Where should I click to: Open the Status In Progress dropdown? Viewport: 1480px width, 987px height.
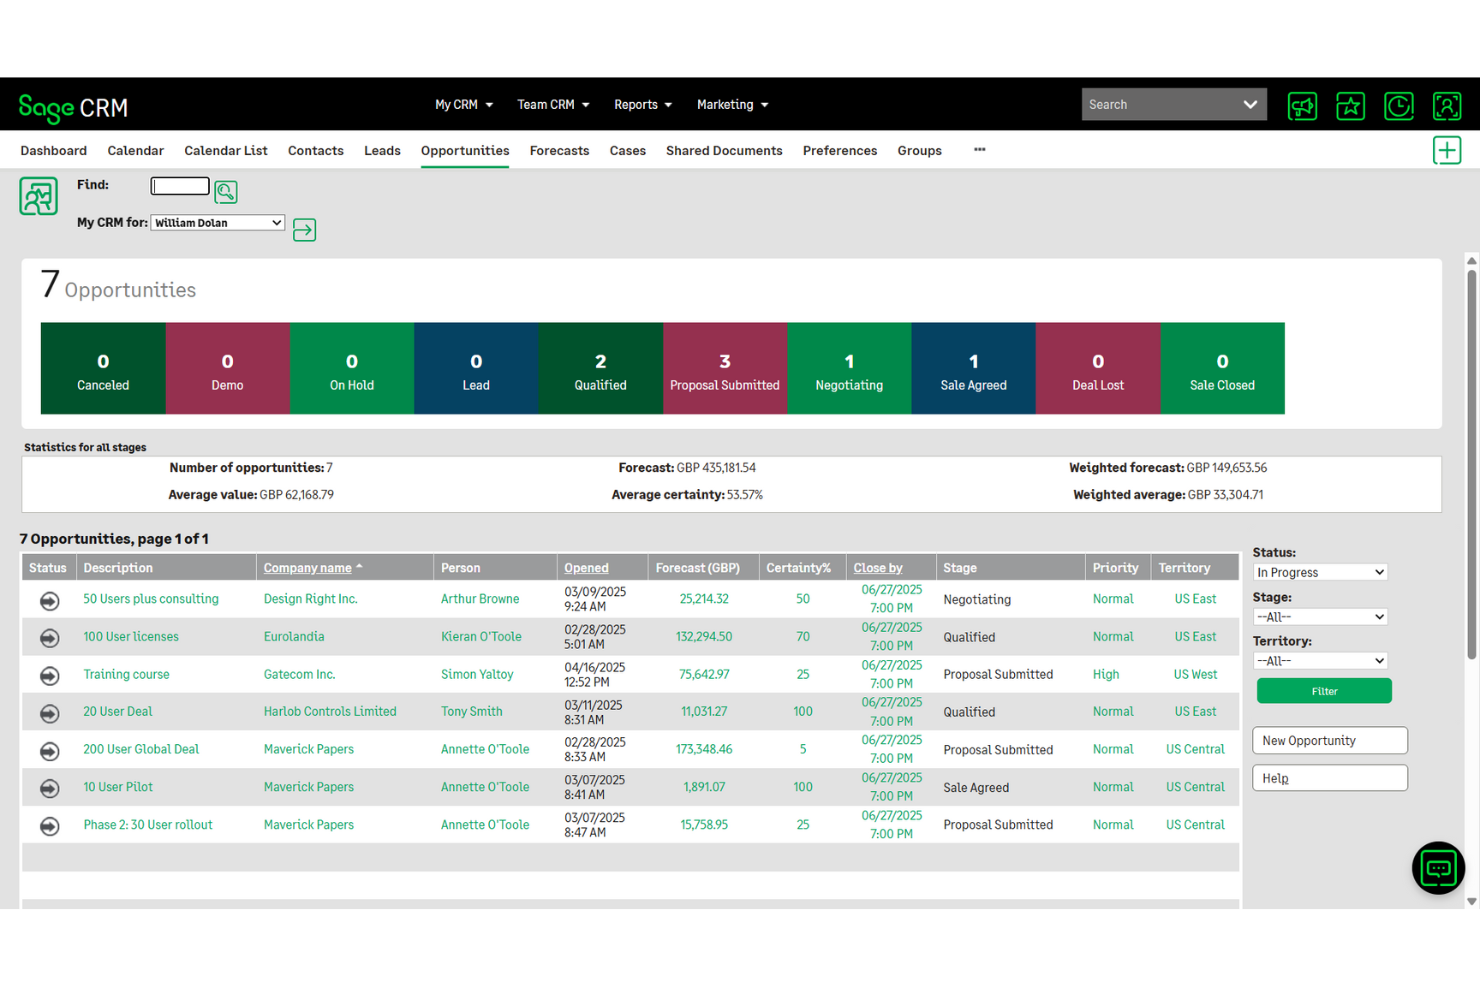[1320, 572]
